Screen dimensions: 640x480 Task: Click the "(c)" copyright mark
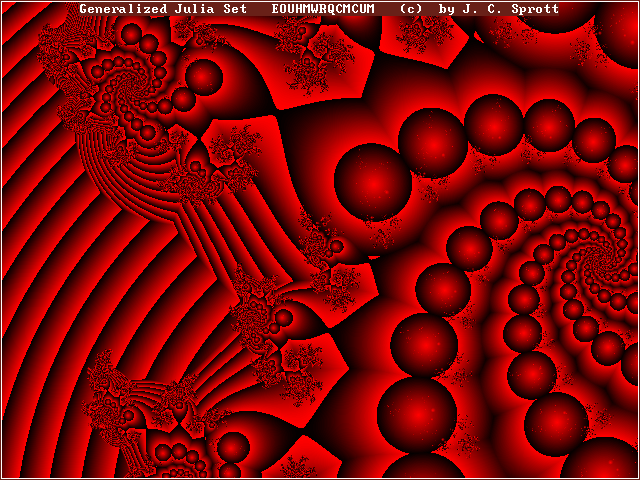pos(411,9)
